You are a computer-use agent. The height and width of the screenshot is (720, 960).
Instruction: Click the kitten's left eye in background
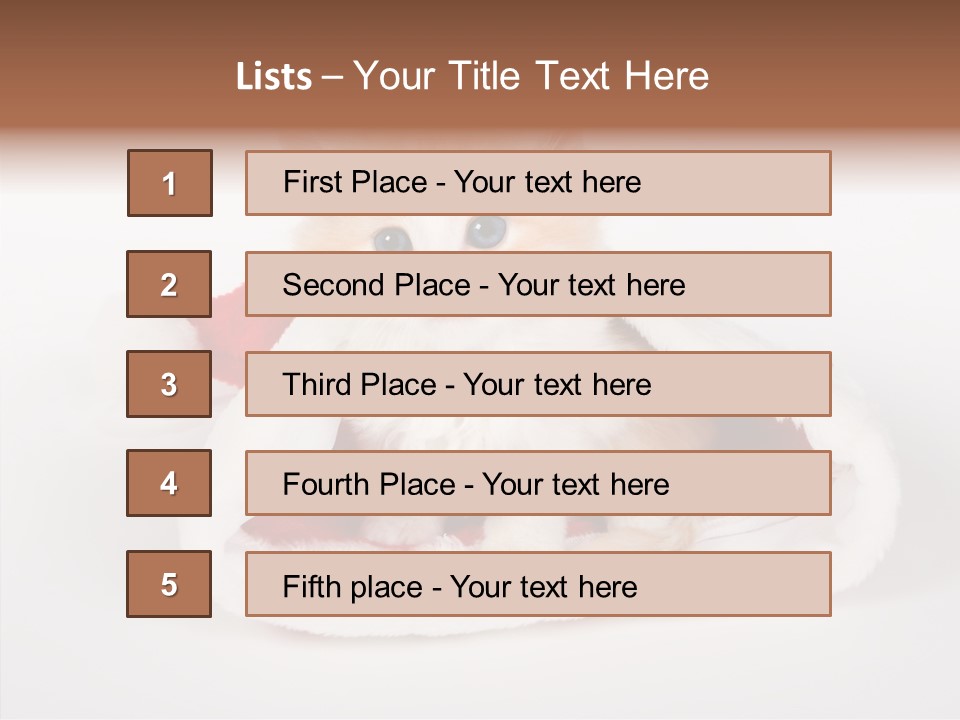click(391, 237)
